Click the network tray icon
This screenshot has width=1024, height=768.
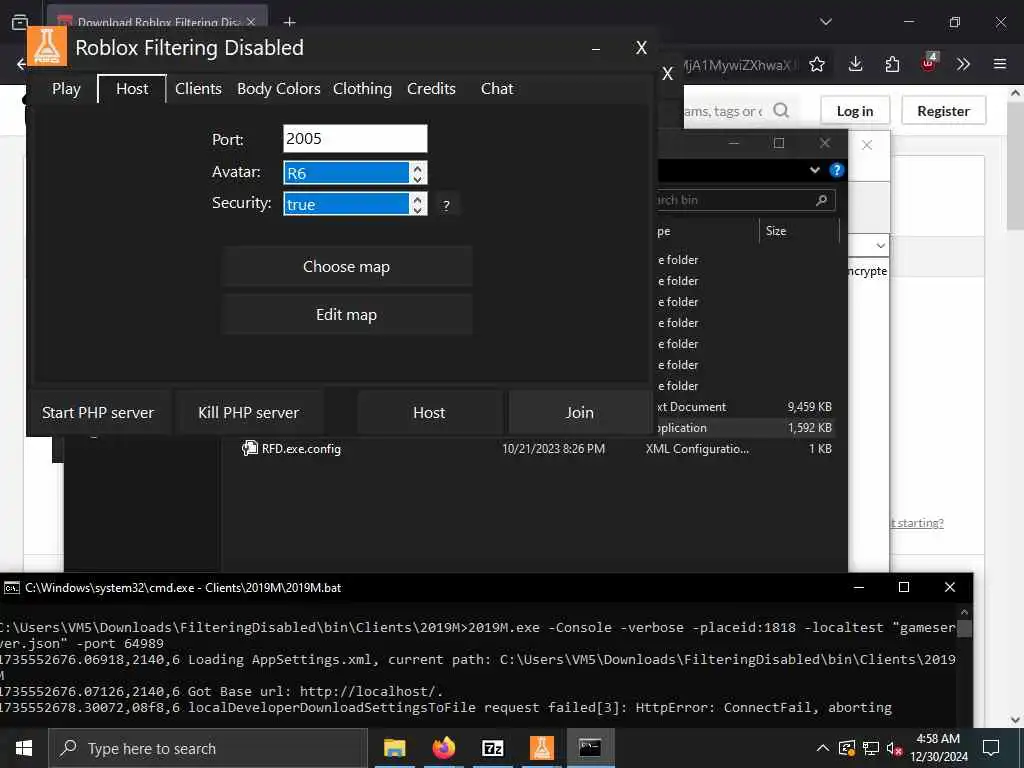point(871,748)
